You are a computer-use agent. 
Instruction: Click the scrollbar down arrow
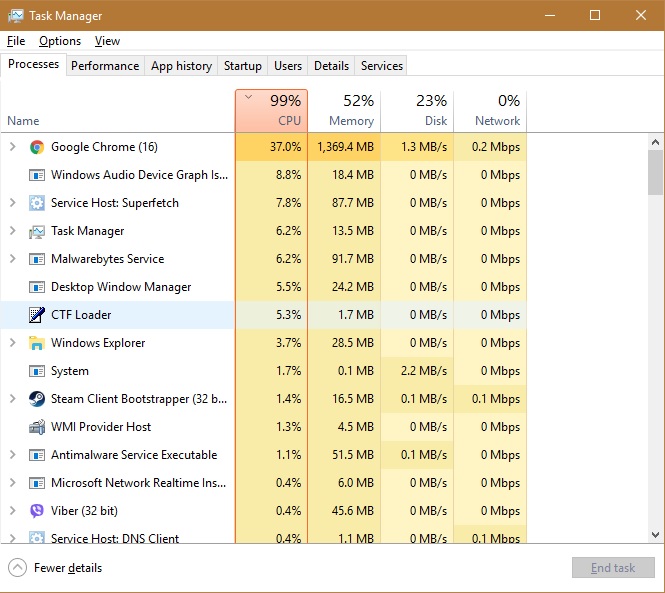tap(655, 535)
